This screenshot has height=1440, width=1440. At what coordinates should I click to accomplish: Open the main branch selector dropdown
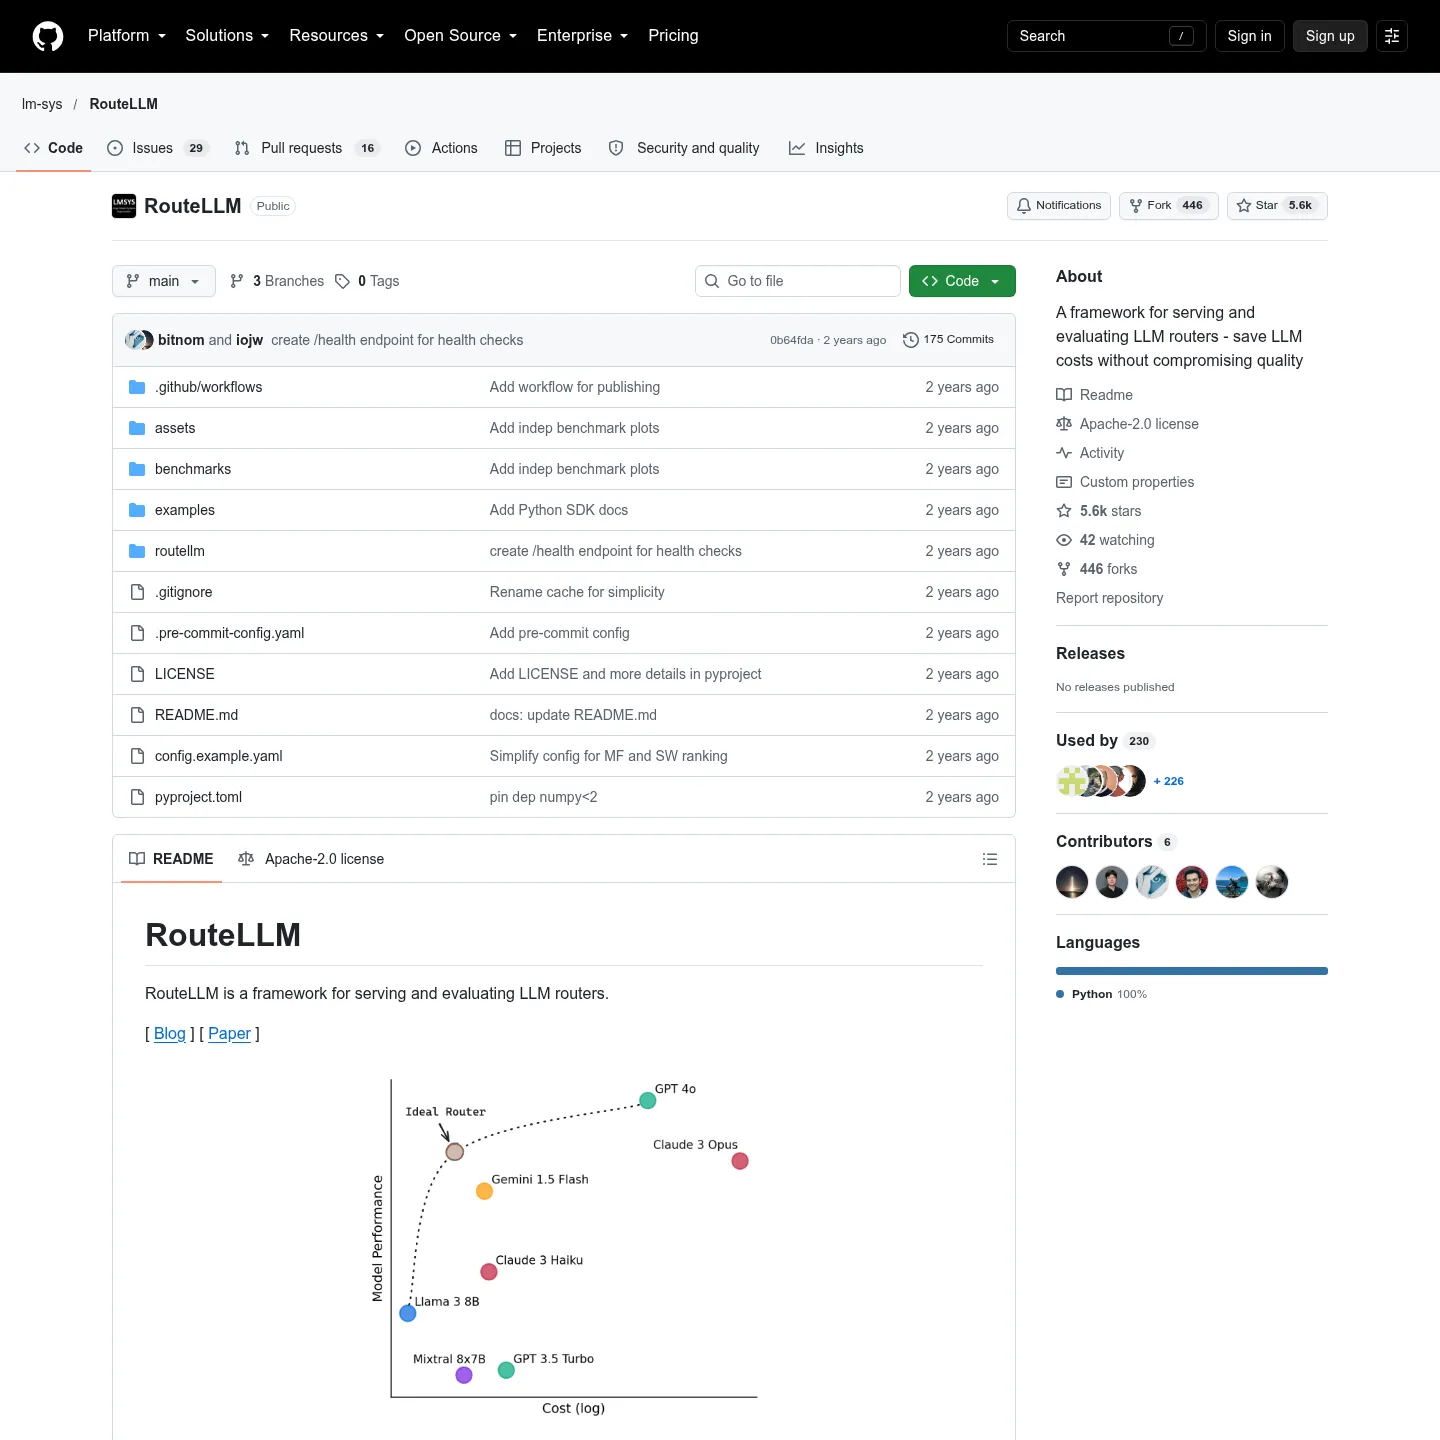[164, 281]
